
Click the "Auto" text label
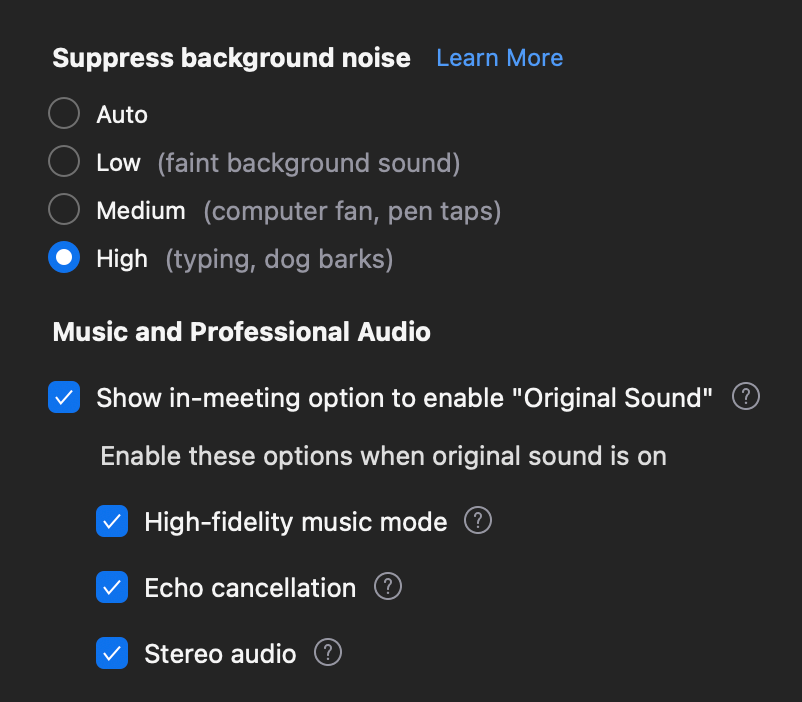point(122,115)
